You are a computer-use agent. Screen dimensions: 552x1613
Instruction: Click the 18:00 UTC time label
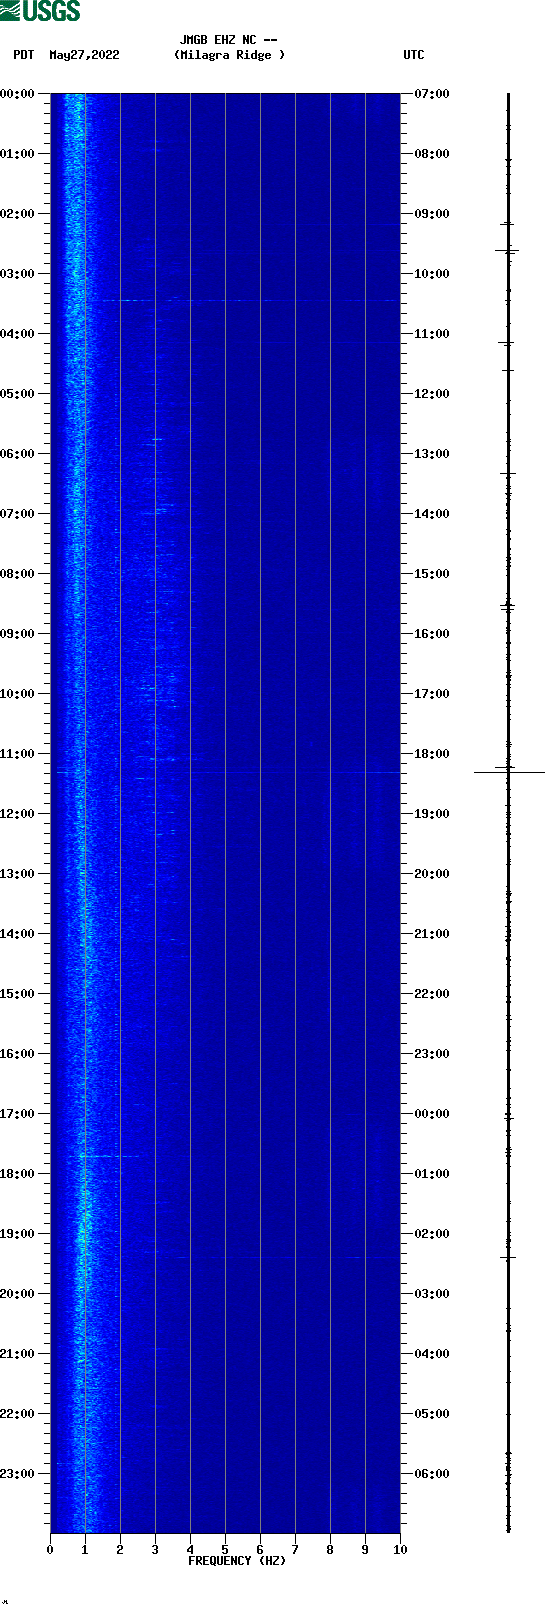pos(432,754)
